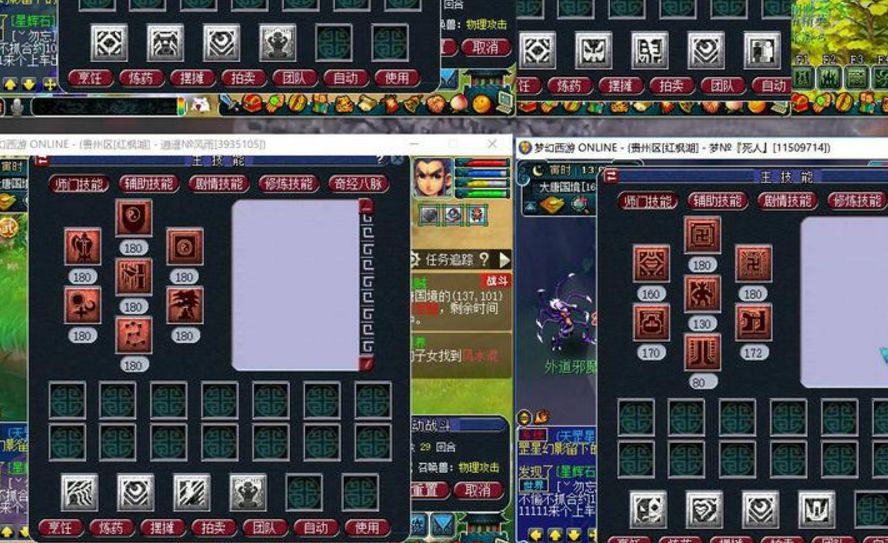Open the 奇经八脉 tab in 逍遥№风雨 window
Viewport: 888px width, 543px height.
358,183
